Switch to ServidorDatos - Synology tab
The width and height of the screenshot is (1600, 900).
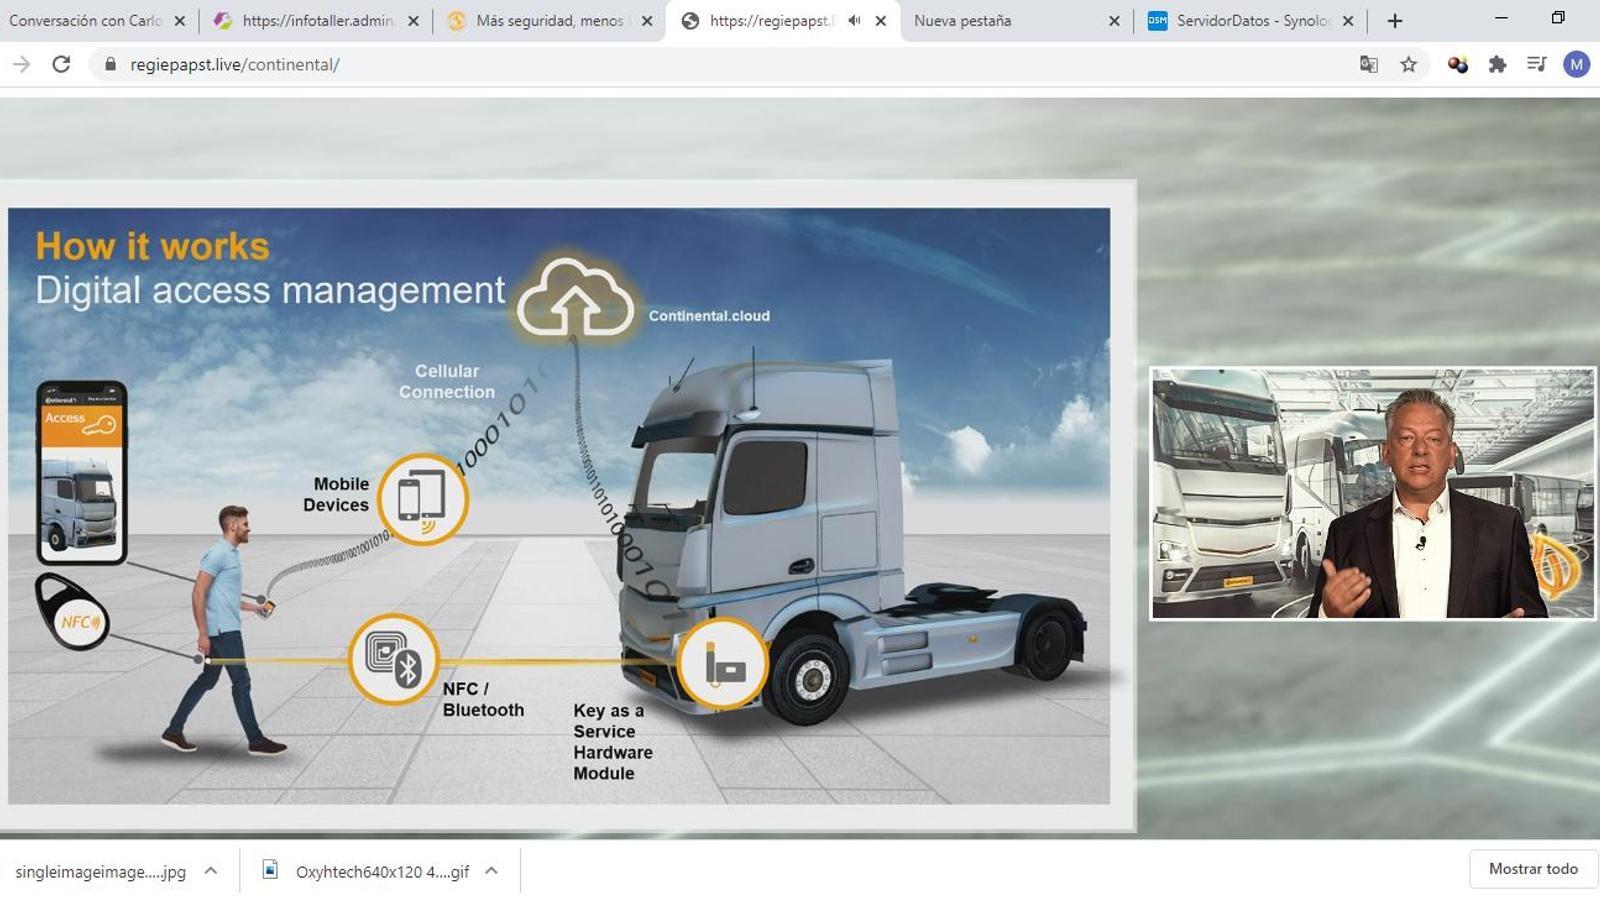[x=1252, y=20]
